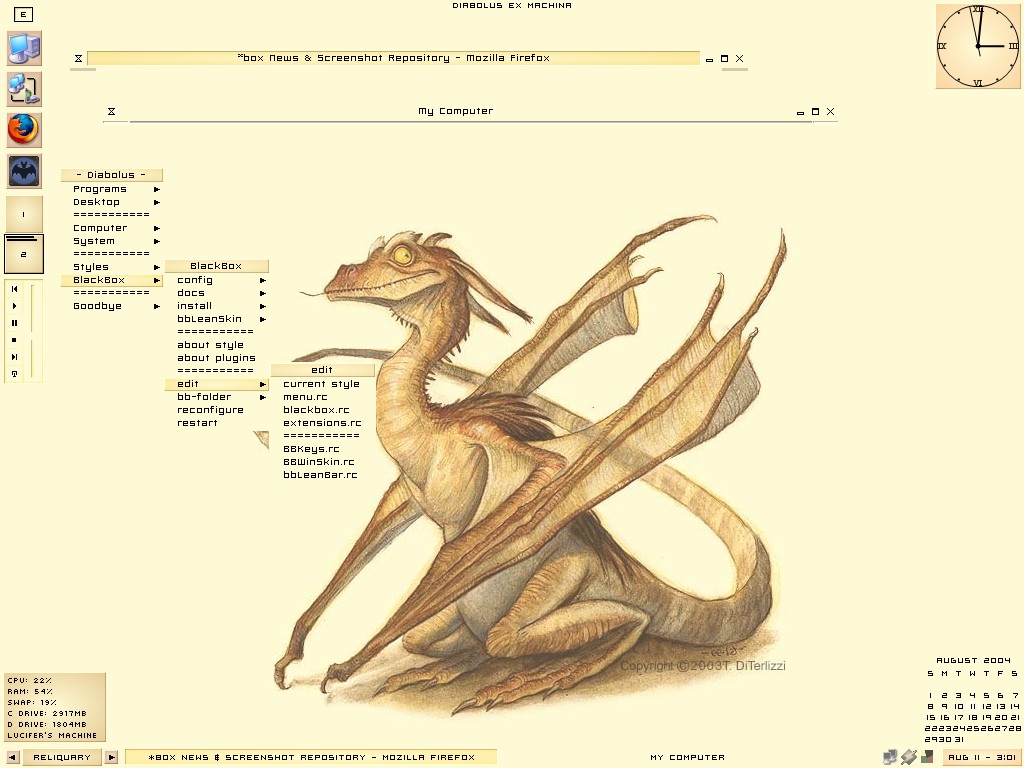Click the lightning bolt tray icon
This screenshot has width=1024, height=768.
908,758
